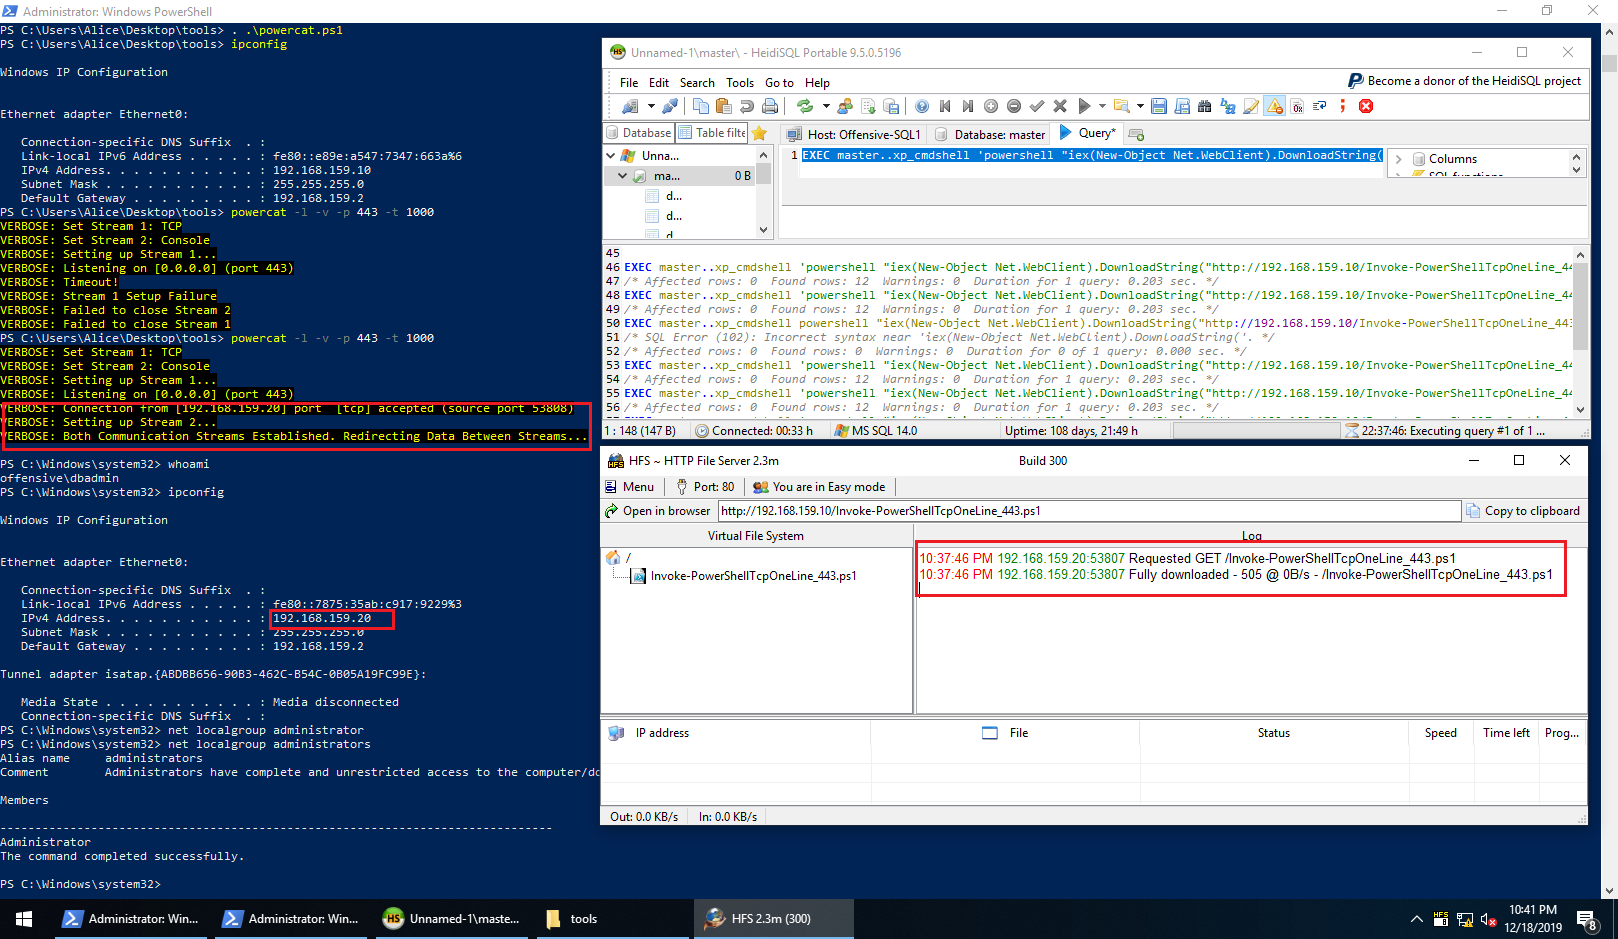This screenshot has height=939, width=1618.
Task: Click the green Refresh icon in HeidiSQL
Action: (805, 106)
